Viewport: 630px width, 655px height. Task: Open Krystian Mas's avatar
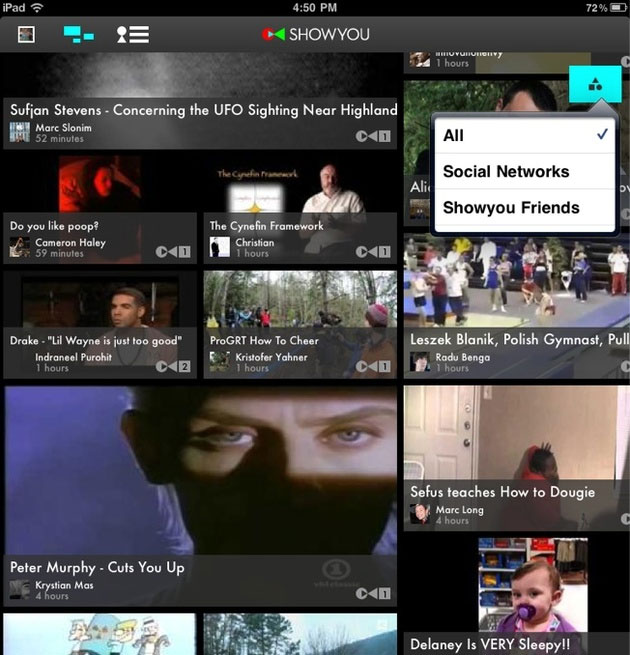(20, 589)
